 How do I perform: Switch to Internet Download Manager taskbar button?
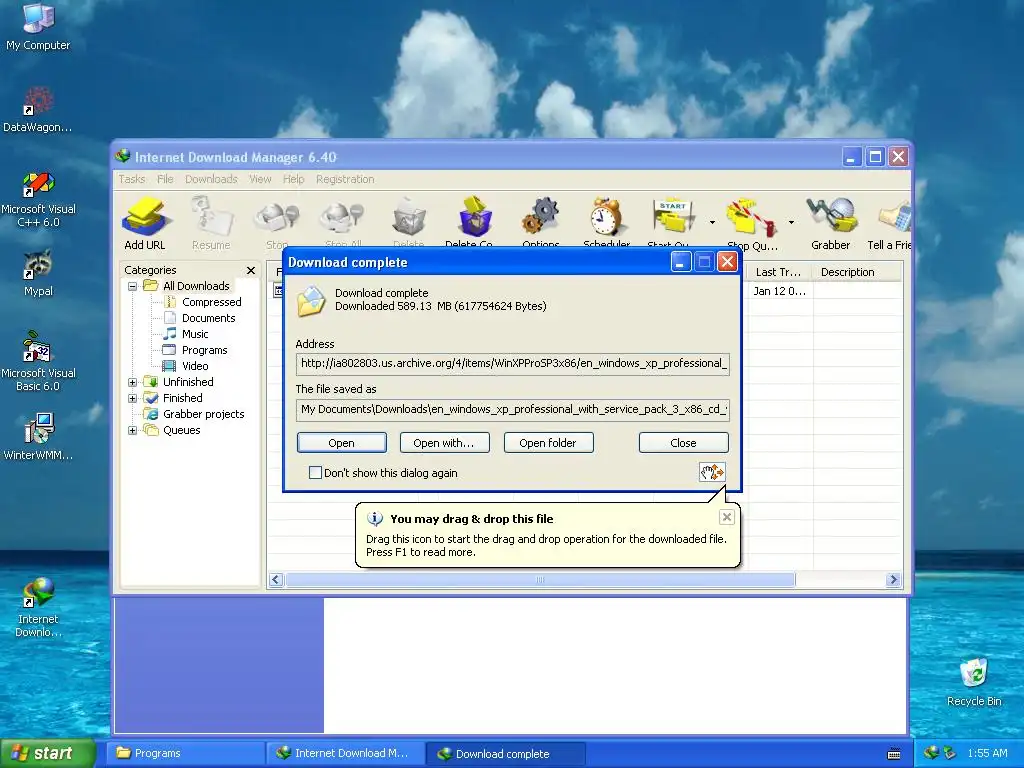[344, 754]
